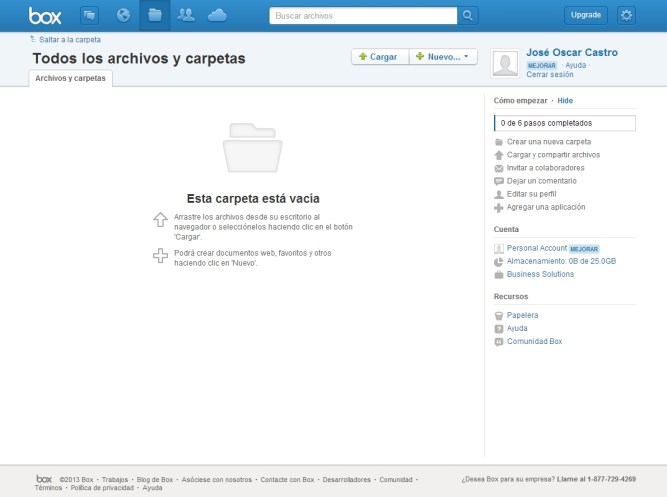Open Saltar a la carpeta link

[x=69, y=39]
